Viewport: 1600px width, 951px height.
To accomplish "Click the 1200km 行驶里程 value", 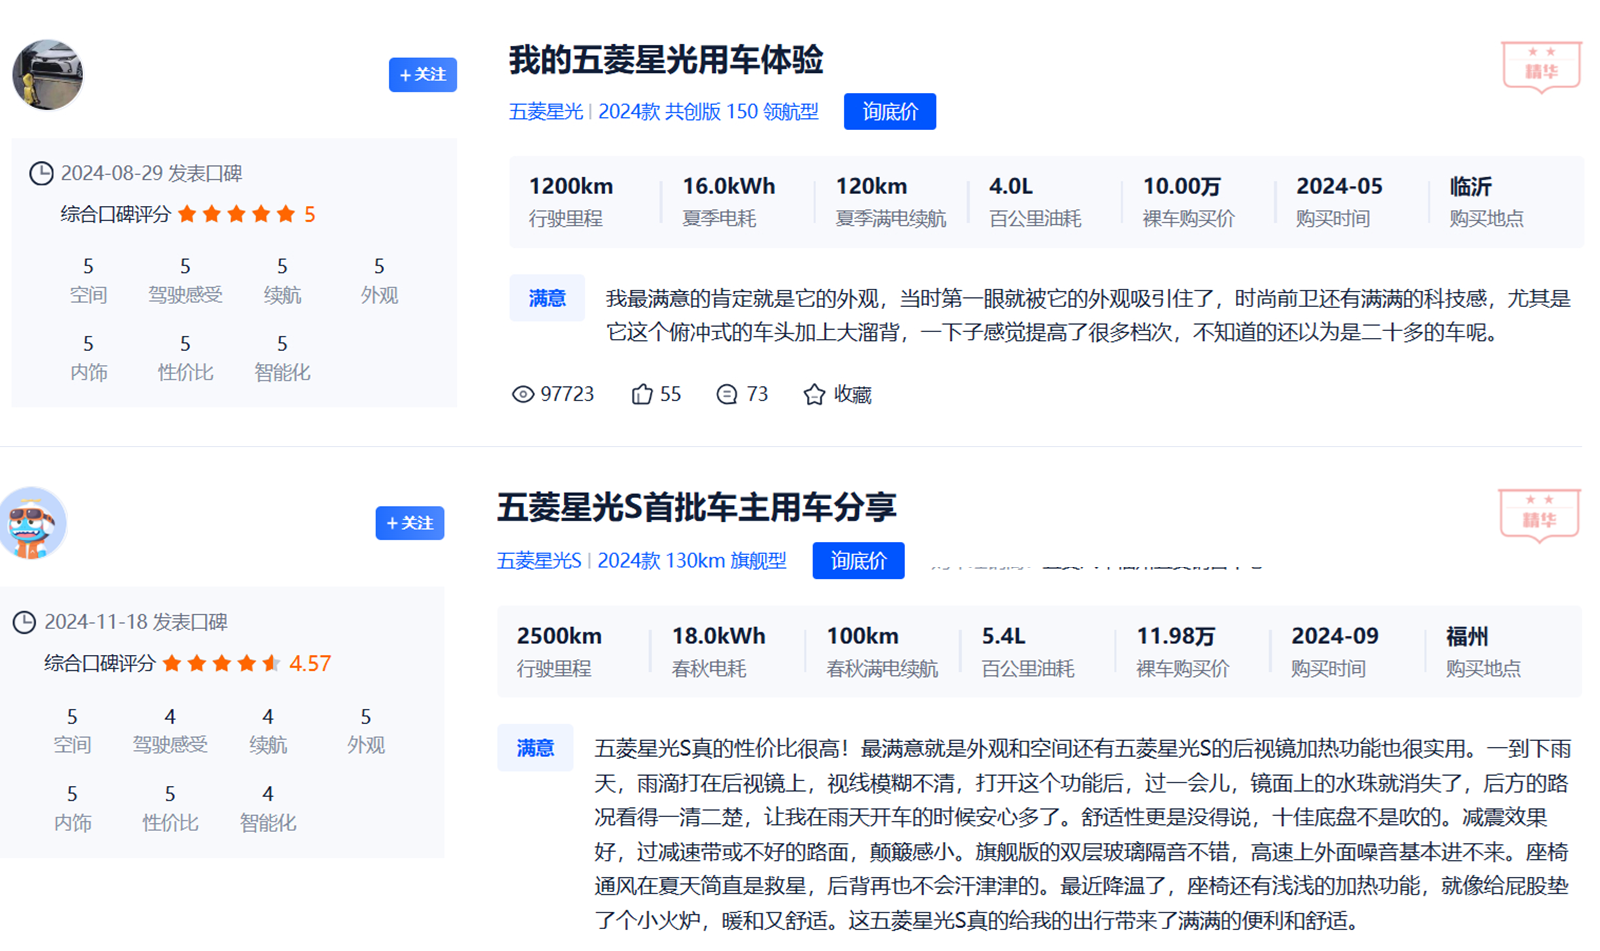I will [x=571, y=187].
